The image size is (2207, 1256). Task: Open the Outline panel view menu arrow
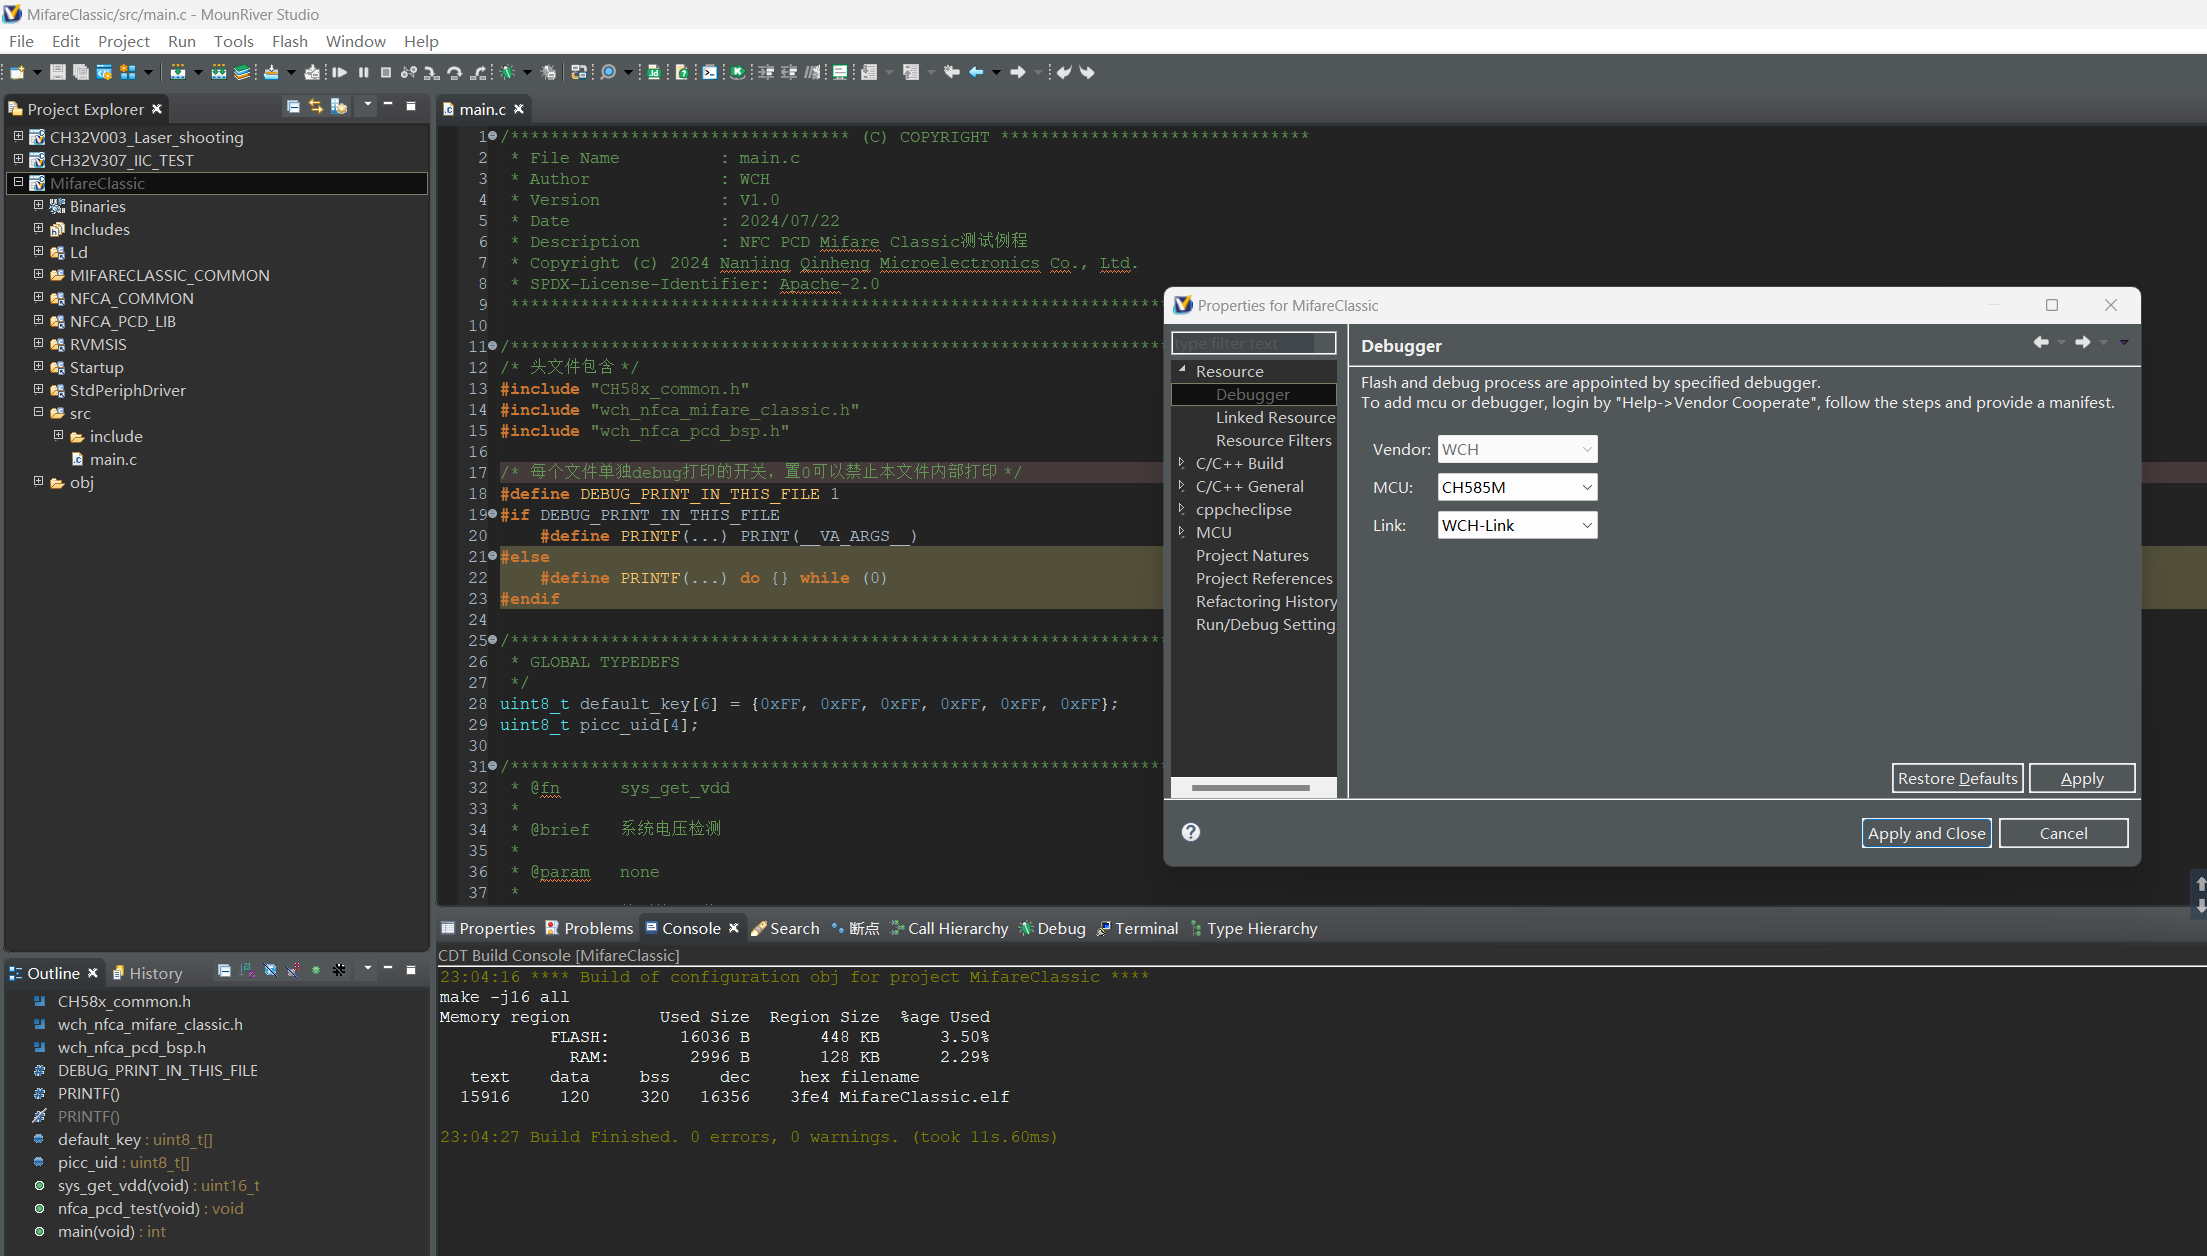[367, 969]
